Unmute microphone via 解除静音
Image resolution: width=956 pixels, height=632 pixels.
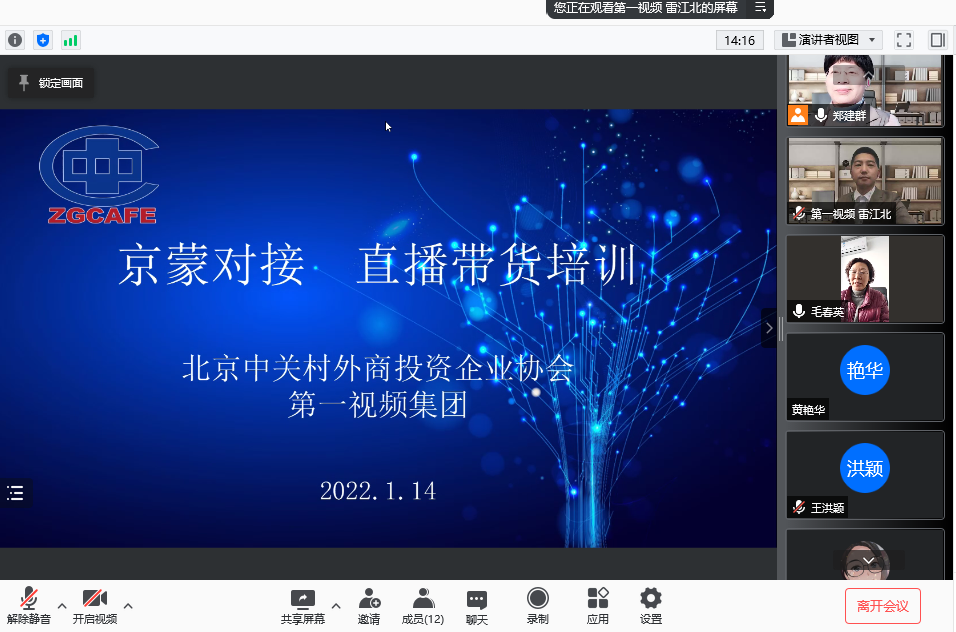29,606
